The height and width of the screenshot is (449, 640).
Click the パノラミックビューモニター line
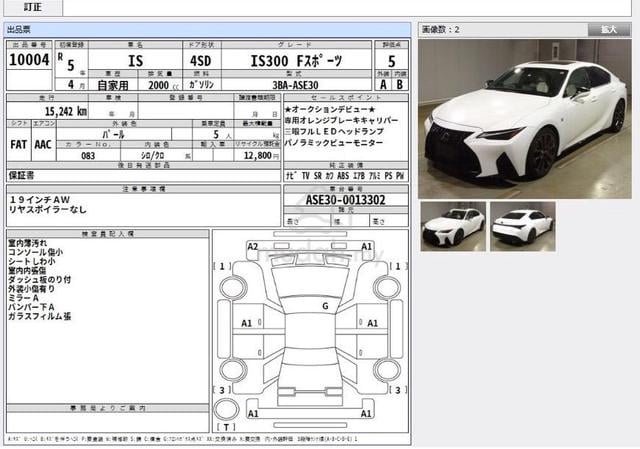[x=334, y=142]
